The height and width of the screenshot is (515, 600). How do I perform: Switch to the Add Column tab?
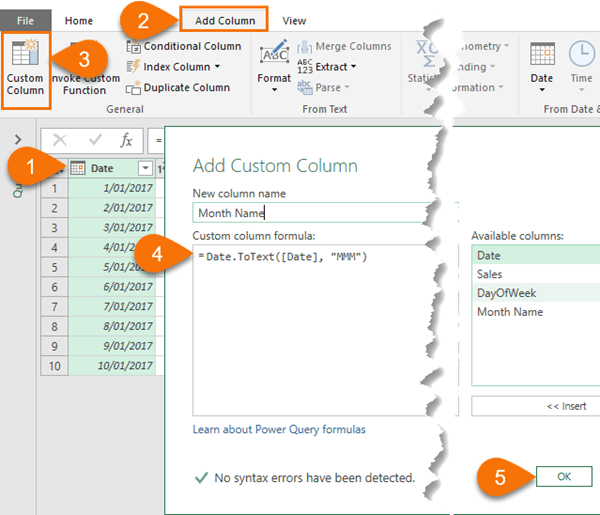pos(225,20)
